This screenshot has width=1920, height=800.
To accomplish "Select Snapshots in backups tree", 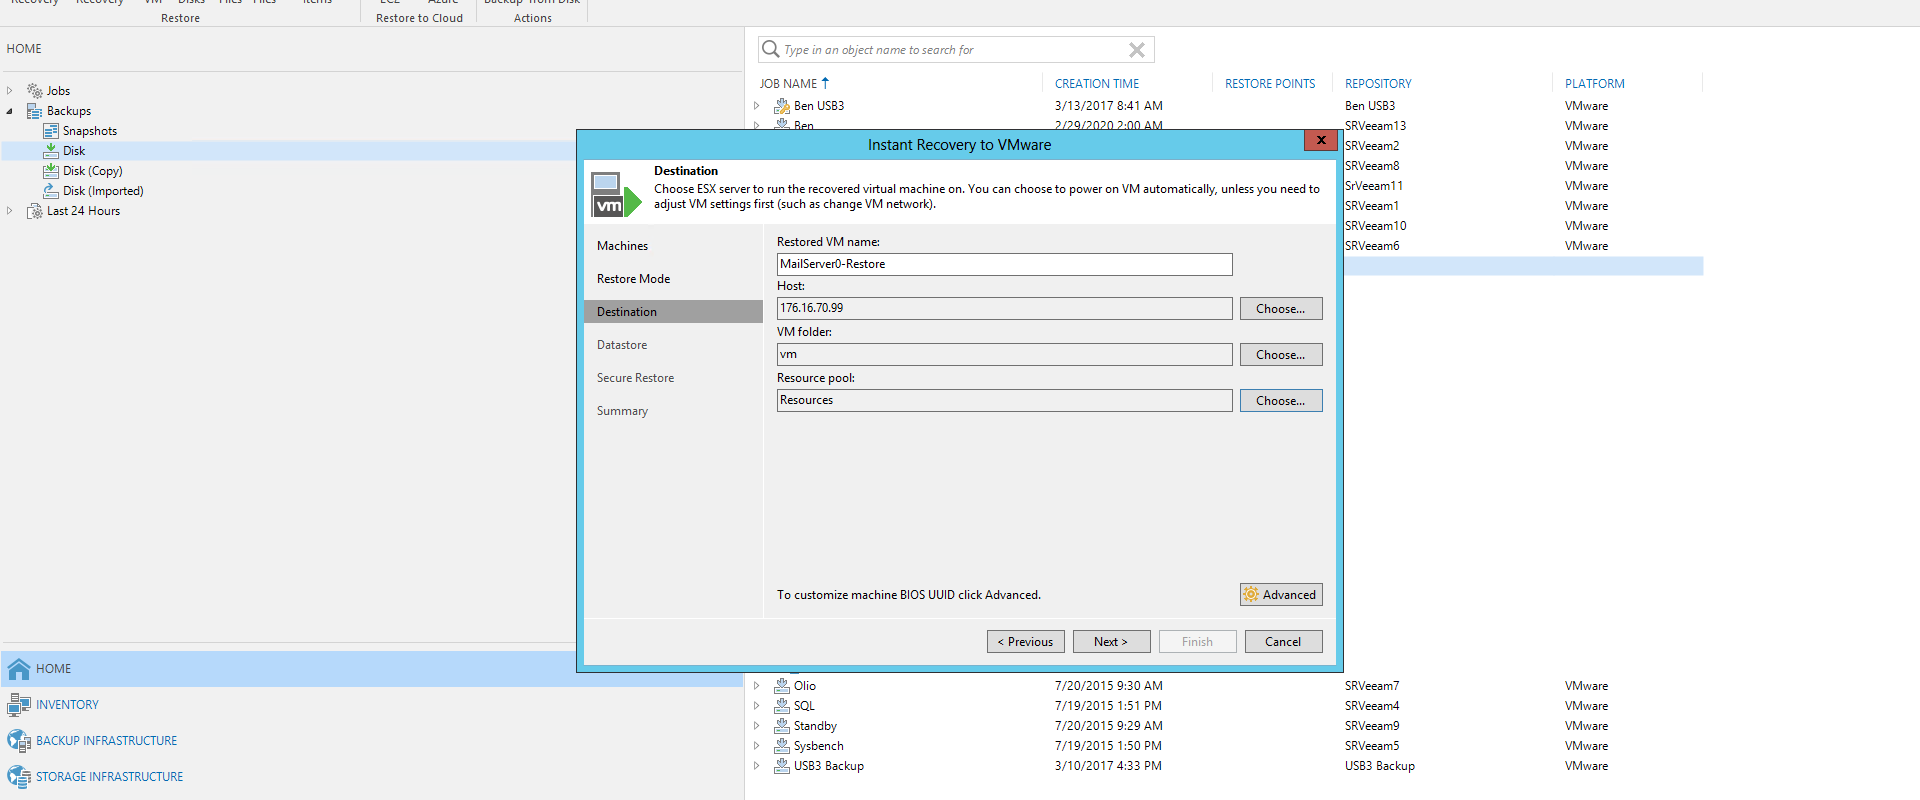I will (x=90, y=131).
